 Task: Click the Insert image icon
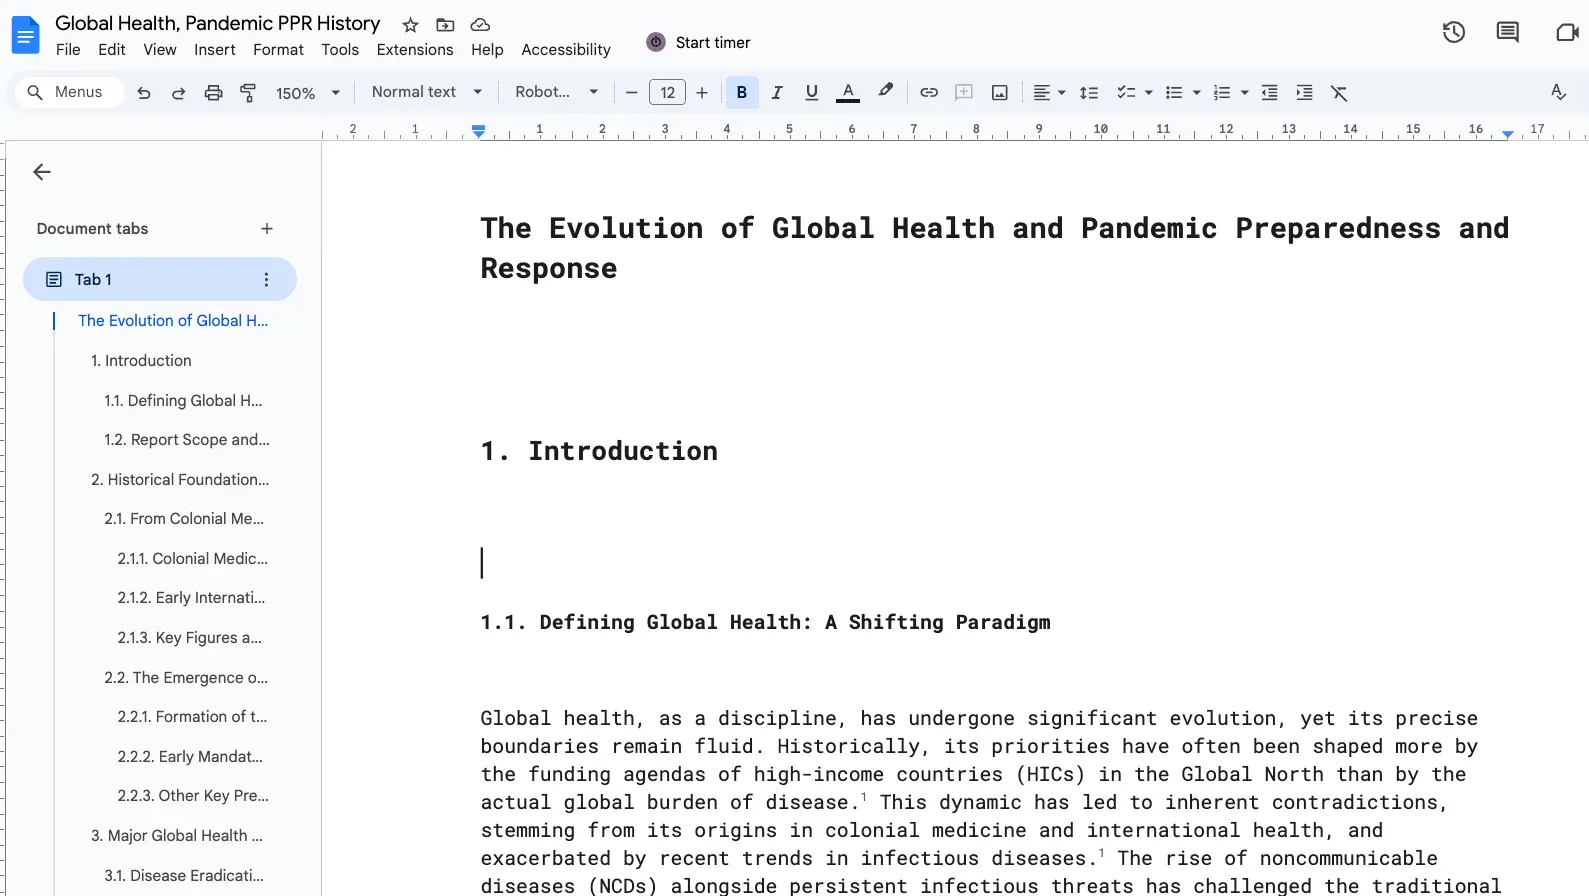pyautogui.click(x=999, y=93)
